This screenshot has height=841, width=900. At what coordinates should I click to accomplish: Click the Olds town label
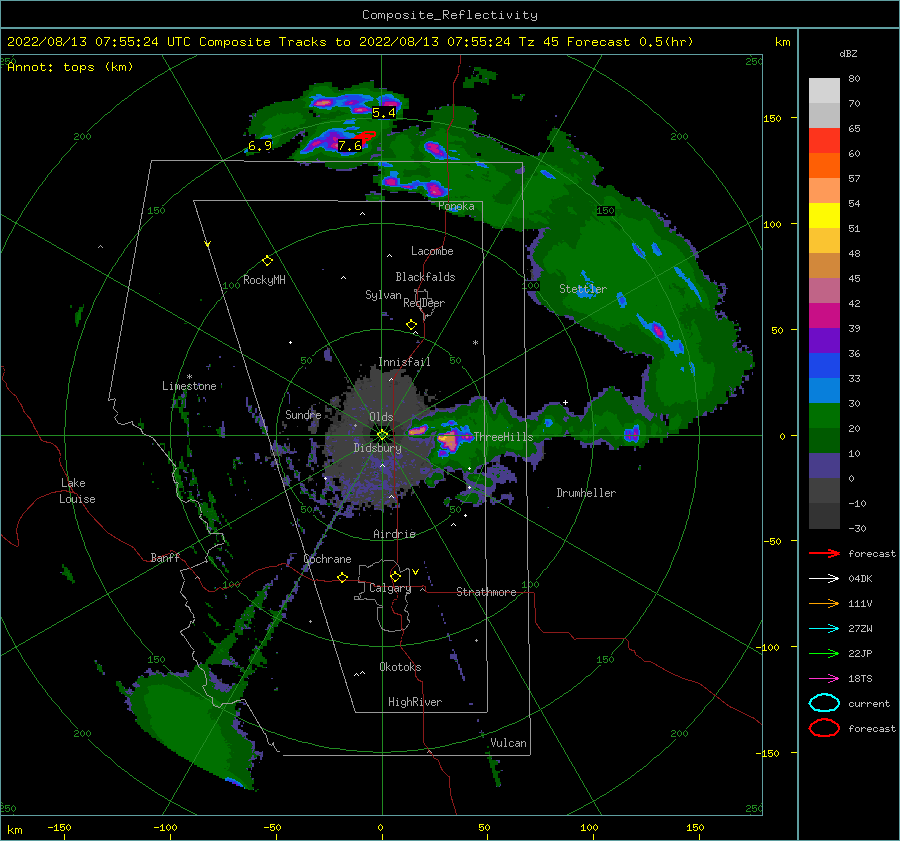[x=381, y=417]
